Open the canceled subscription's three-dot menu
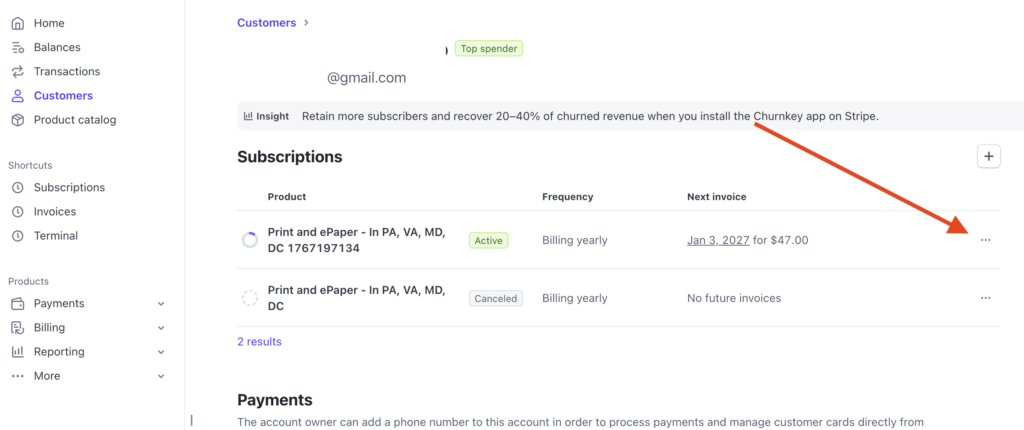1024x430 pixels. click(x=986, y=298)
